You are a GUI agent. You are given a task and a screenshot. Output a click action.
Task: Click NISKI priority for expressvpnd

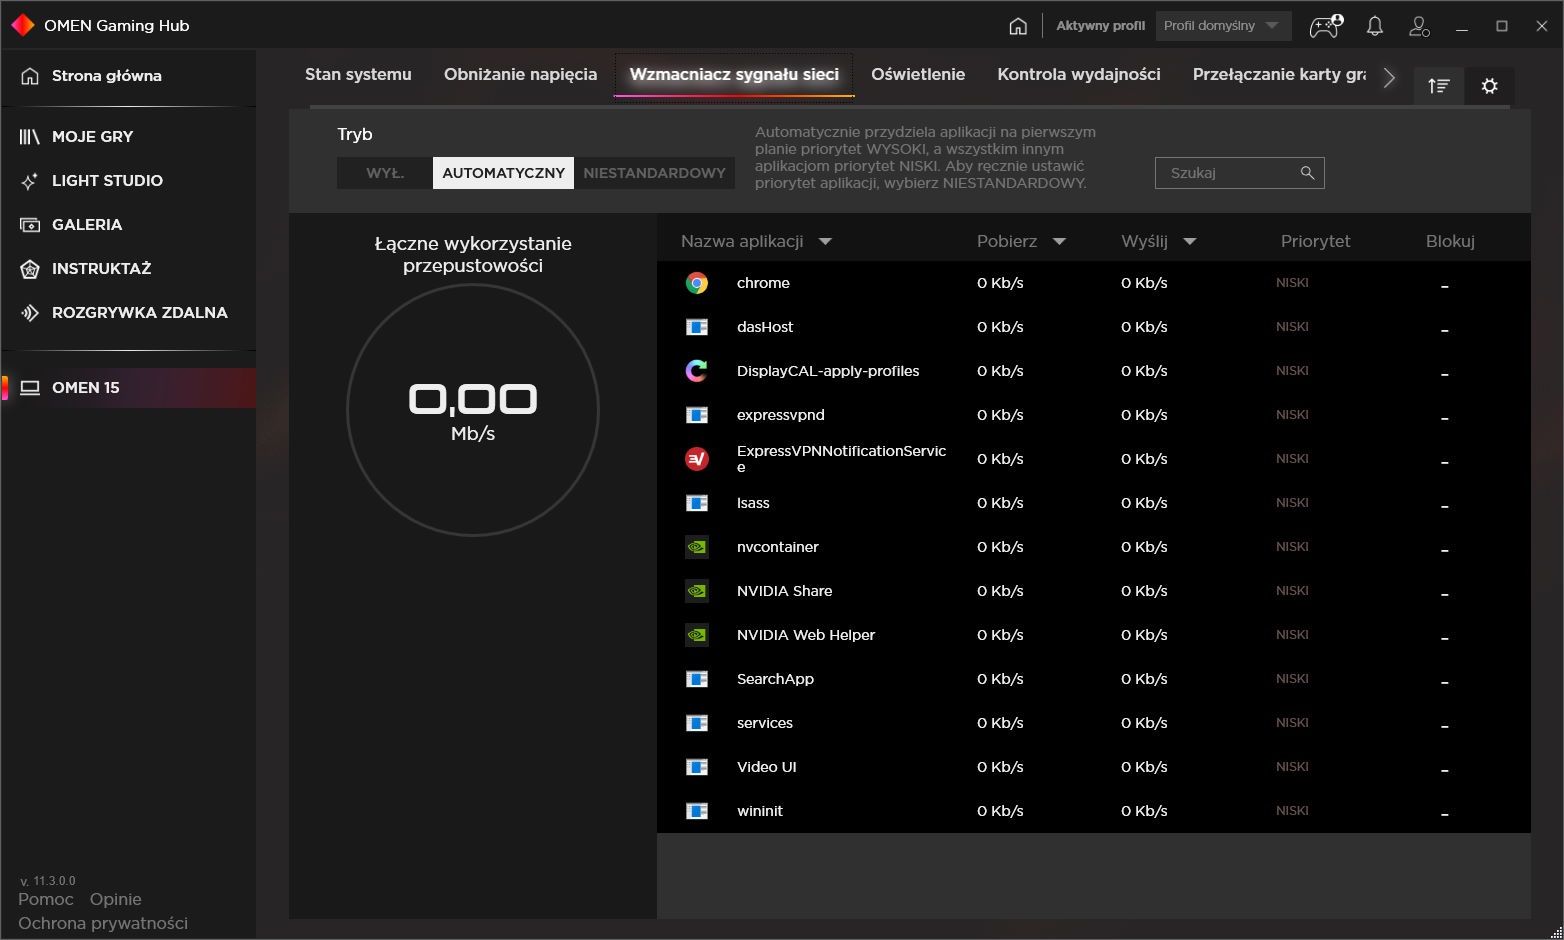pyautogui.click(x=1292, y=415)
